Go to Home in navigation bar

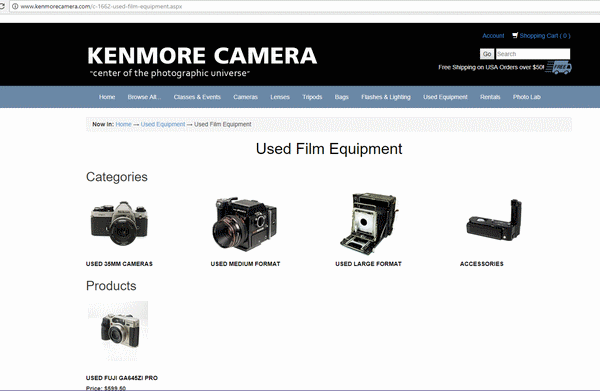pos(107,97)
